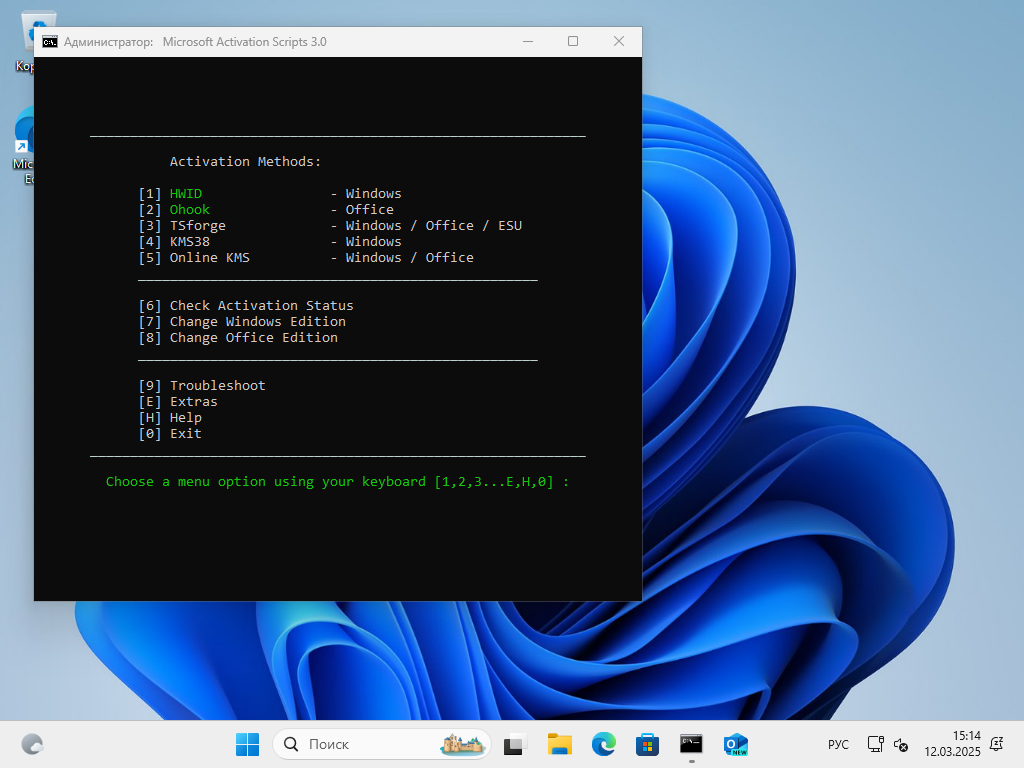Click the muted volume tray icon
This screenshot has height=768, width=1024.
point(901,744)
